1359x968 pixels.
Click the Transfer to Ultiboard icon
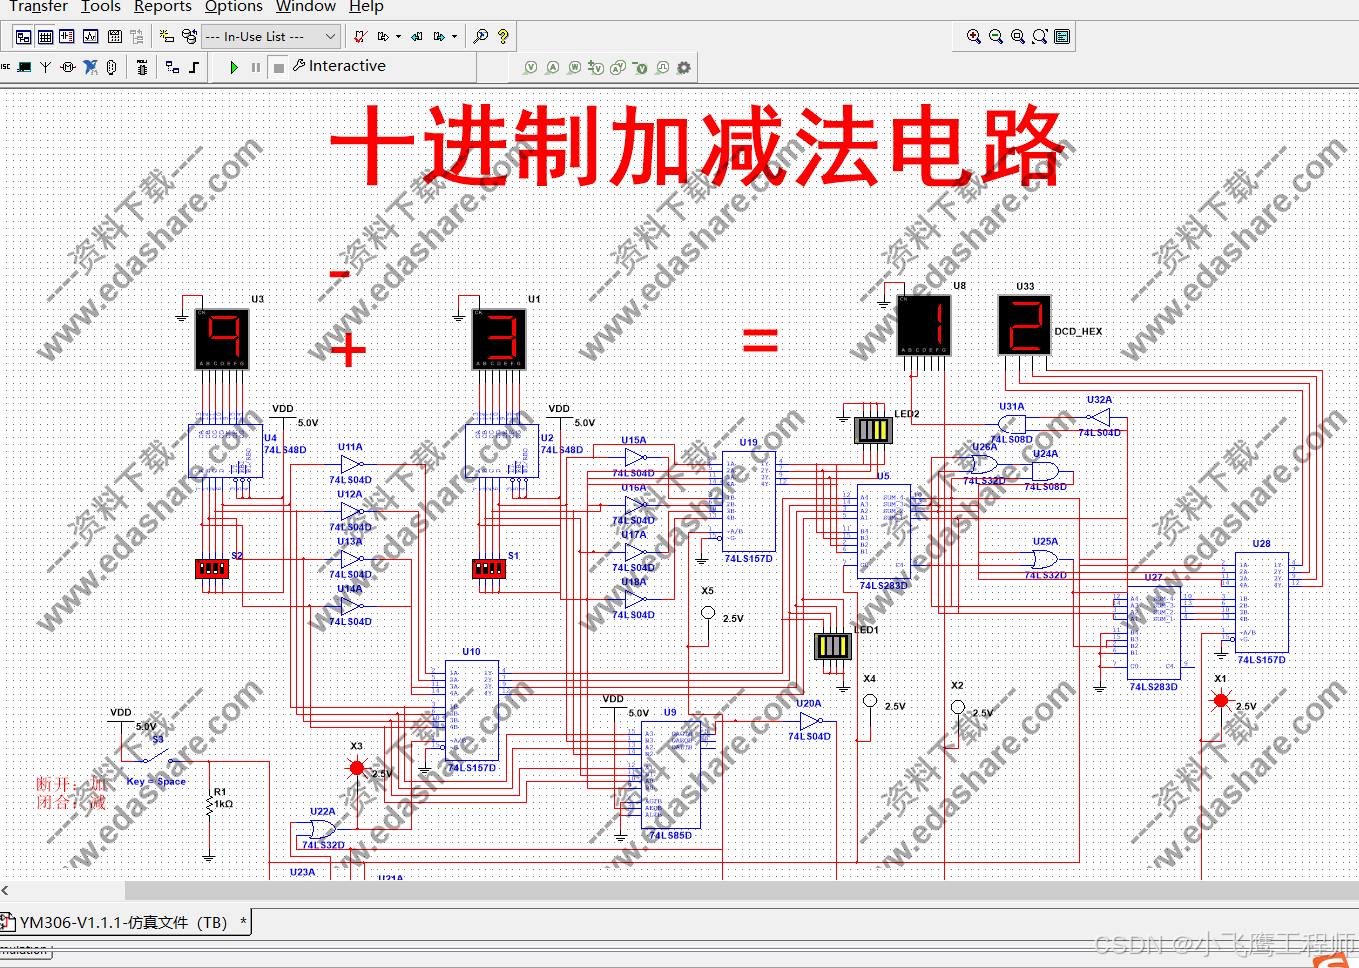click(x=383, y=37)
